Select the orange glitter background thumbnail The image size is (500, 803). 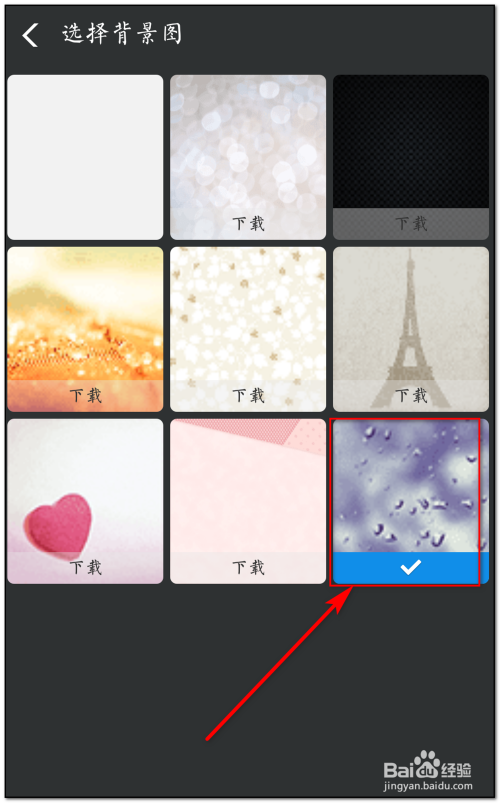pos(85,329)
